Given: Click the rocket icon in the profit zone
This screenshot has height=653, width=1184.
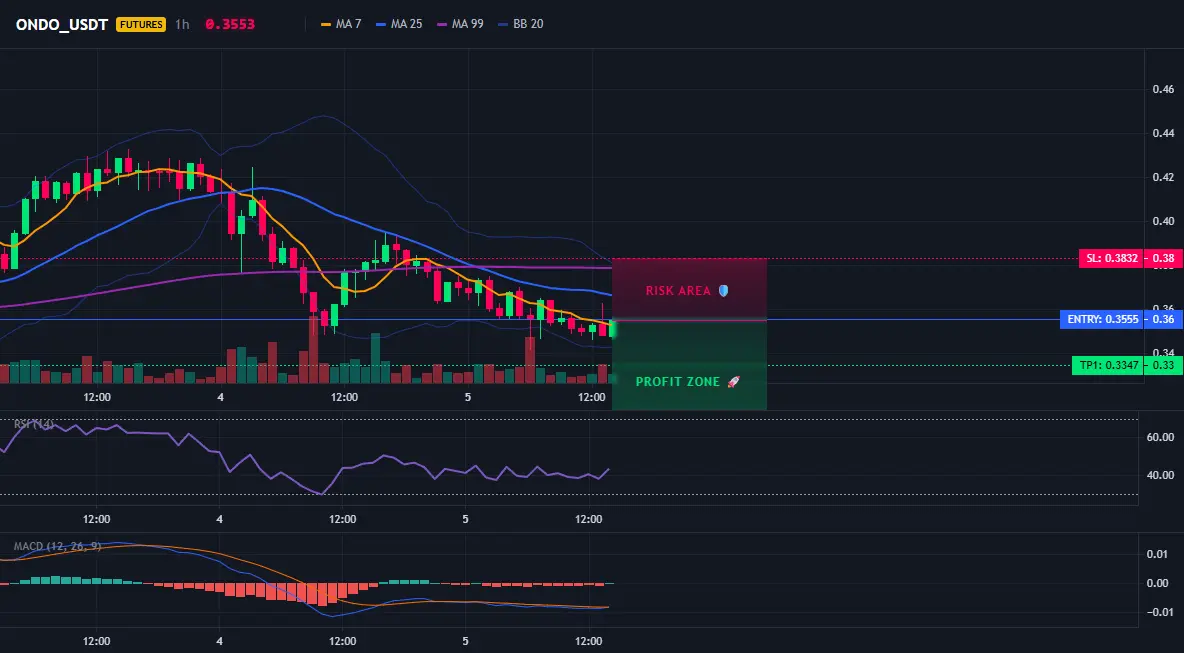Looking at the screenshot, I should tap(733, 382).
